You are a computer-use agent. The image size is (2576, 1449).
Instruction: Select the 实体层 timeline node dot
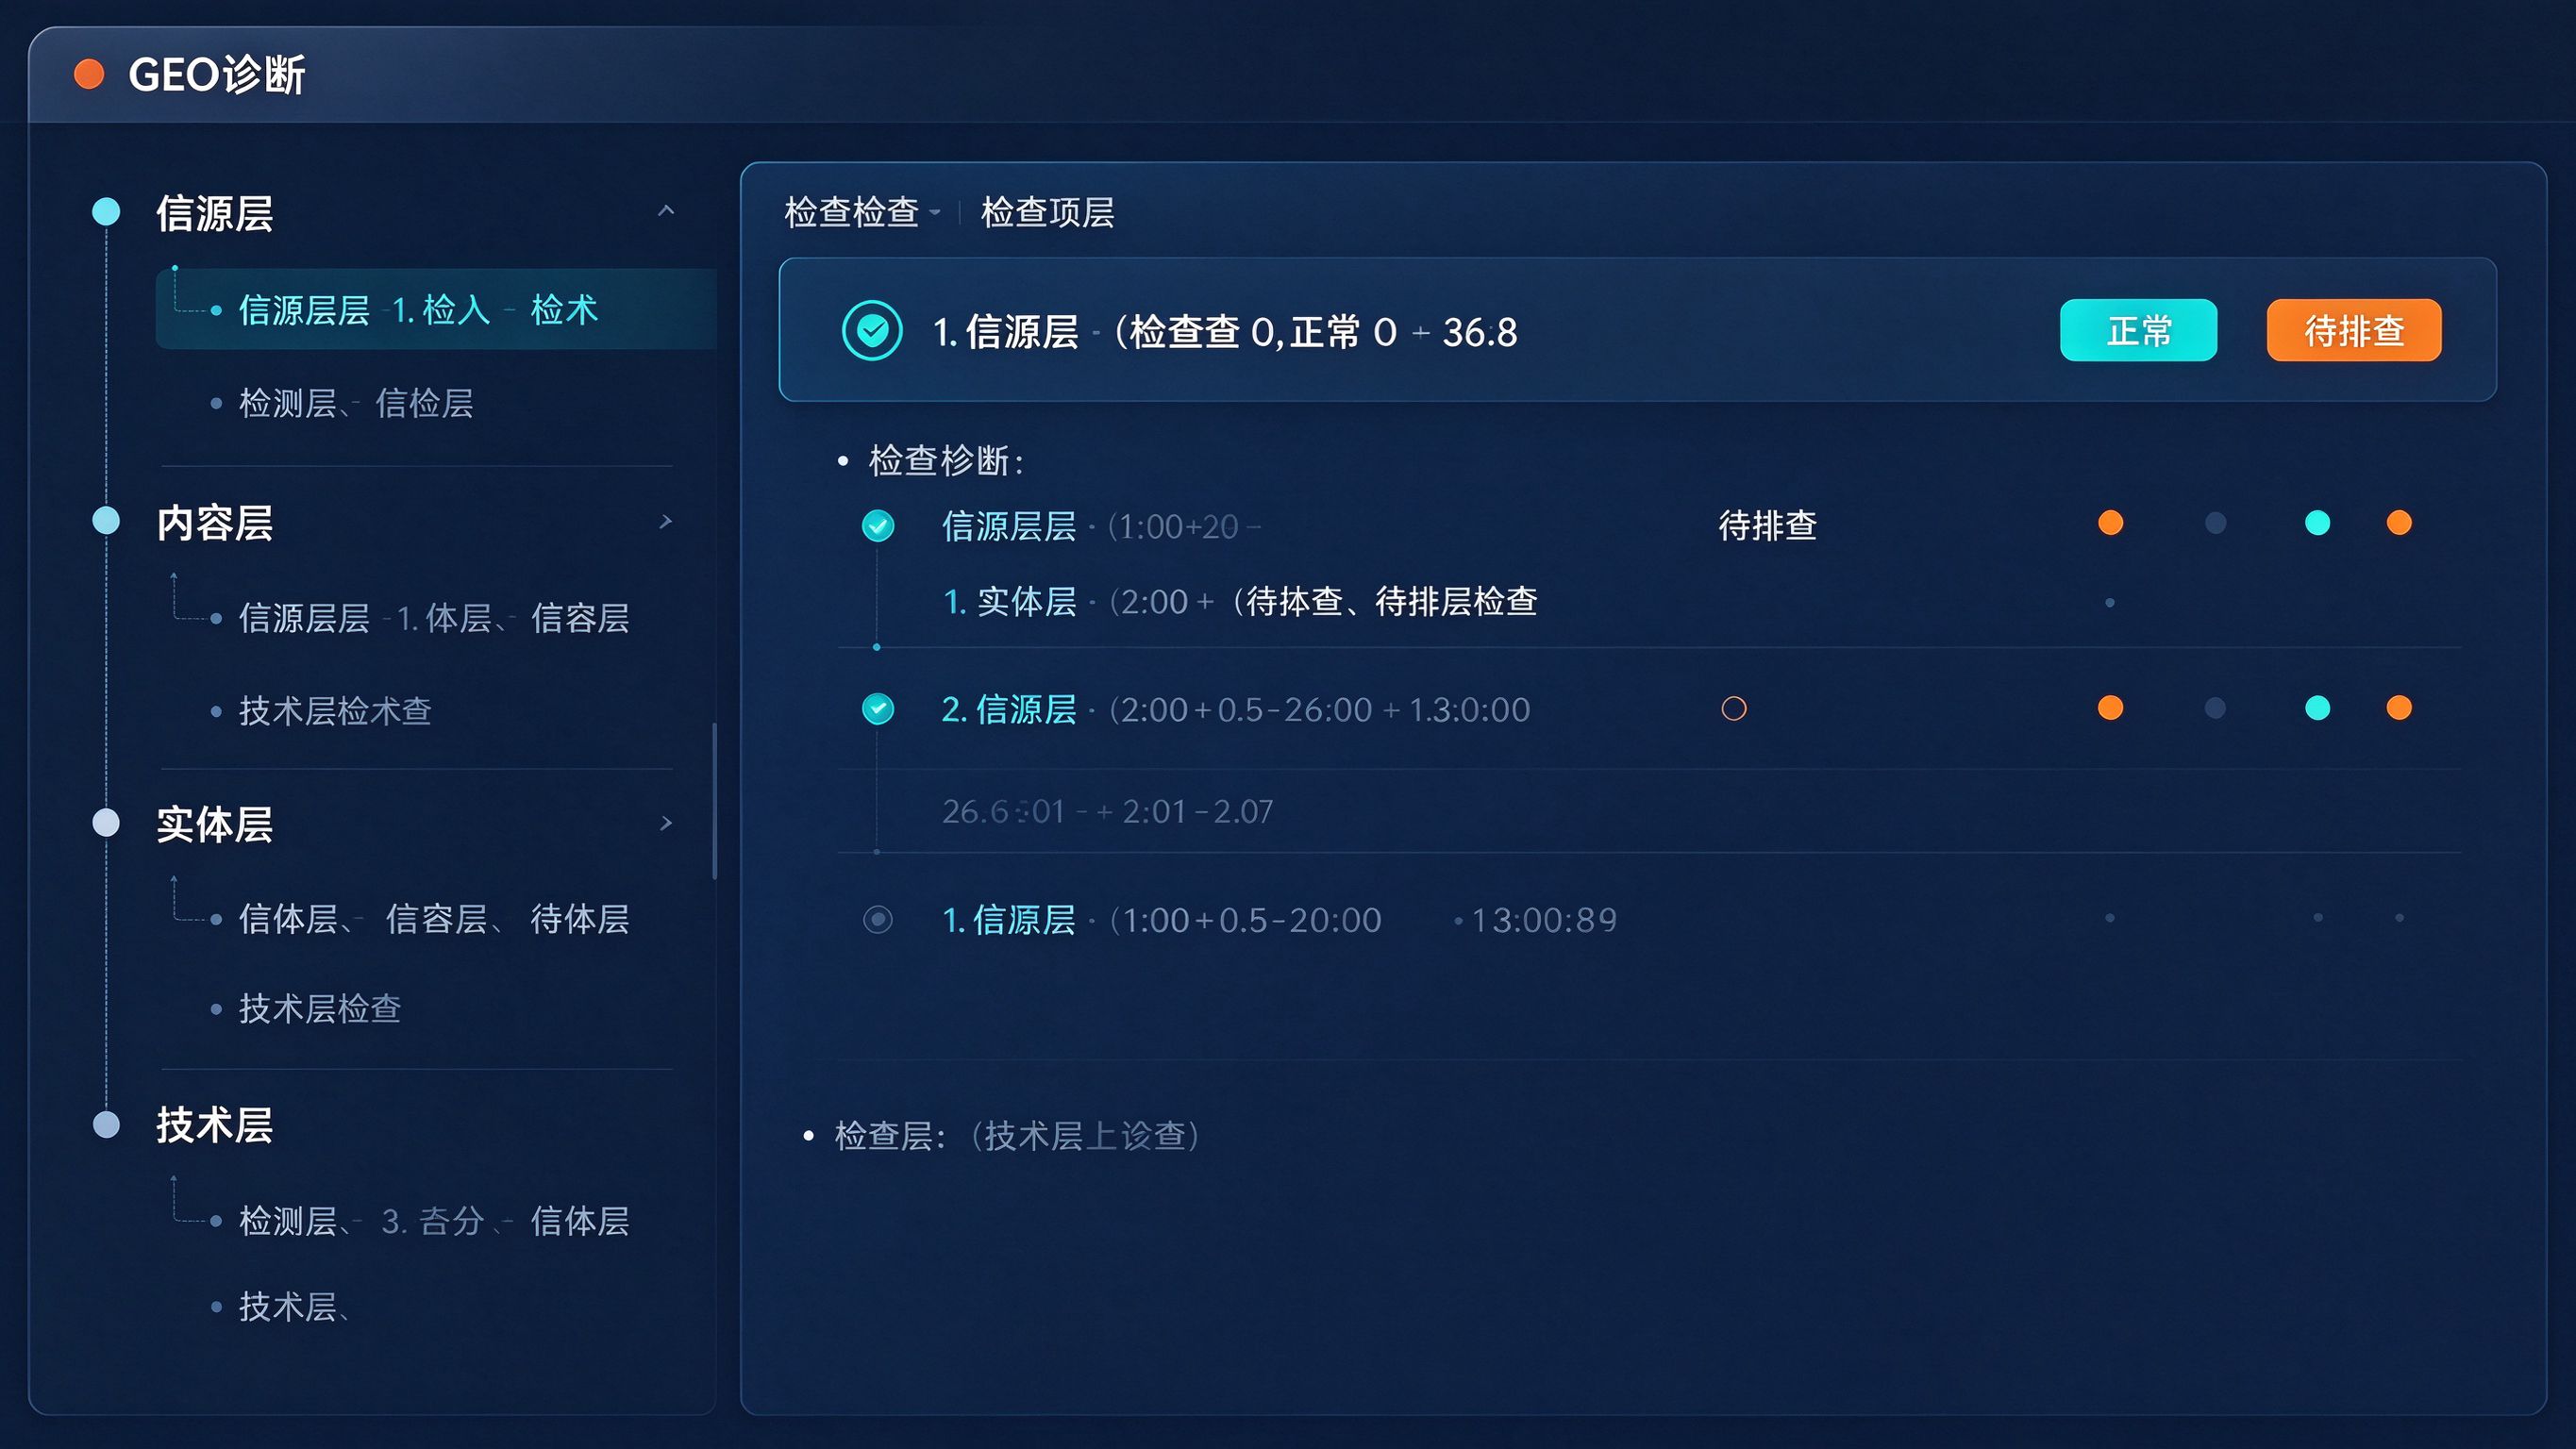(106, 823)
